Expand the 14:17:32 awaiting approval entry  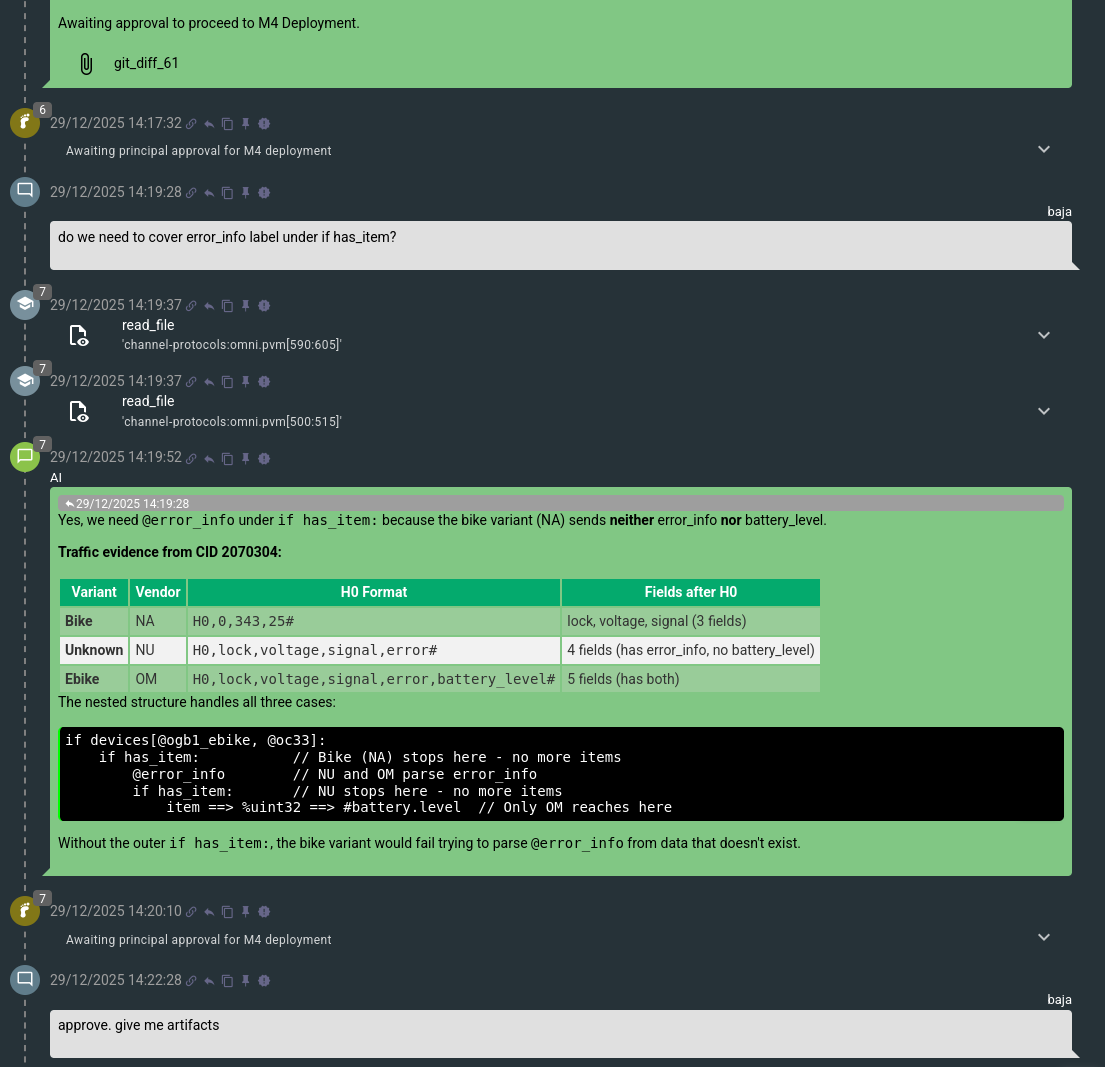(1044, 150)
